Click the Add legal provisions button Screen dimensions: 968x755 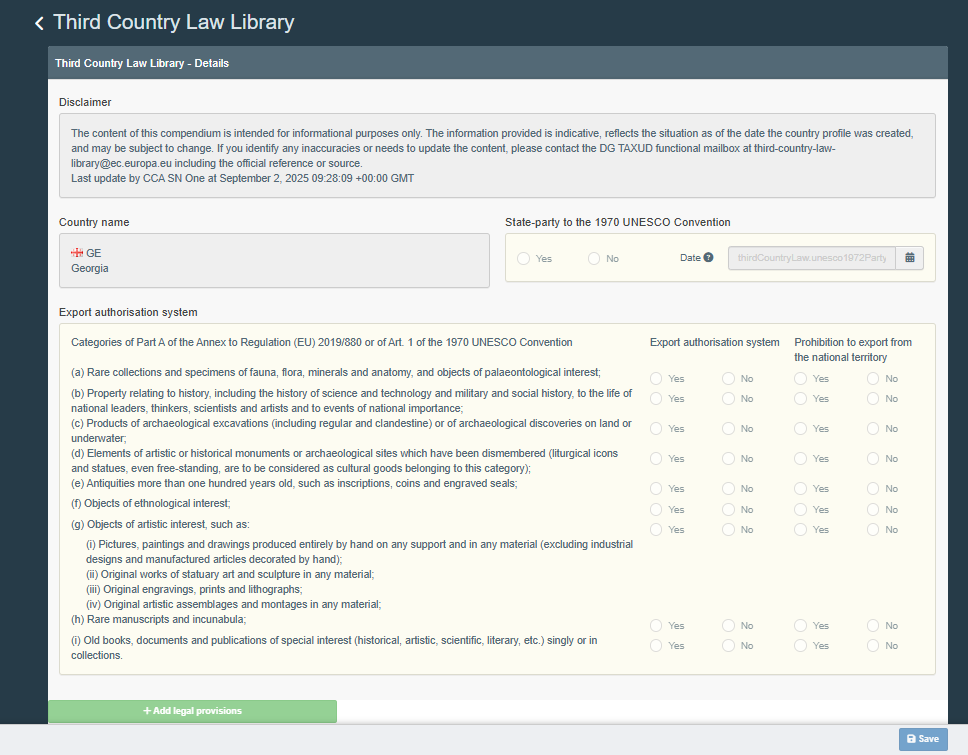point(192,711)
